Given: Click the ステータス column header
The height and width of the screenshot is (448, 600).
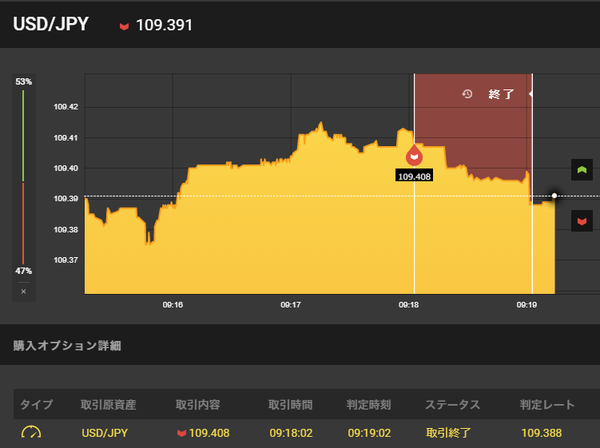Looking at the screenshot, I should point(453,404).
